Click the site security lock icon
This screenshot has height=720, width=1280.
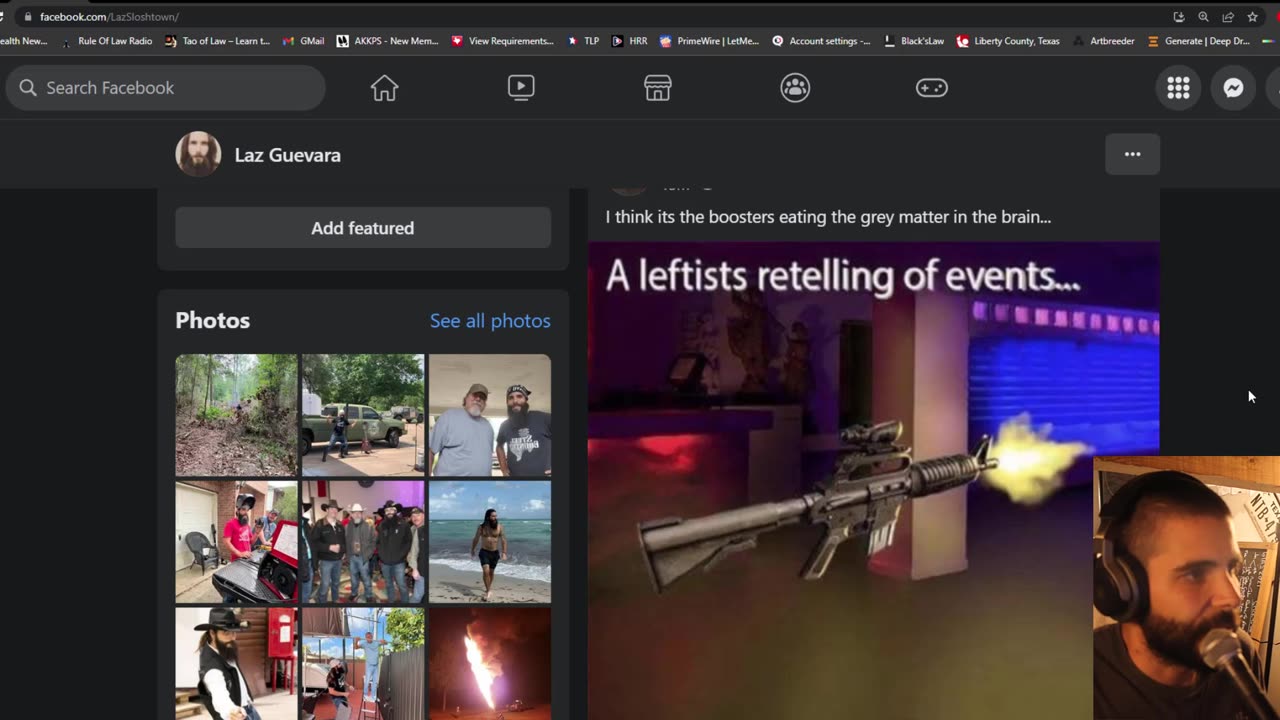(x=27, y=17)
